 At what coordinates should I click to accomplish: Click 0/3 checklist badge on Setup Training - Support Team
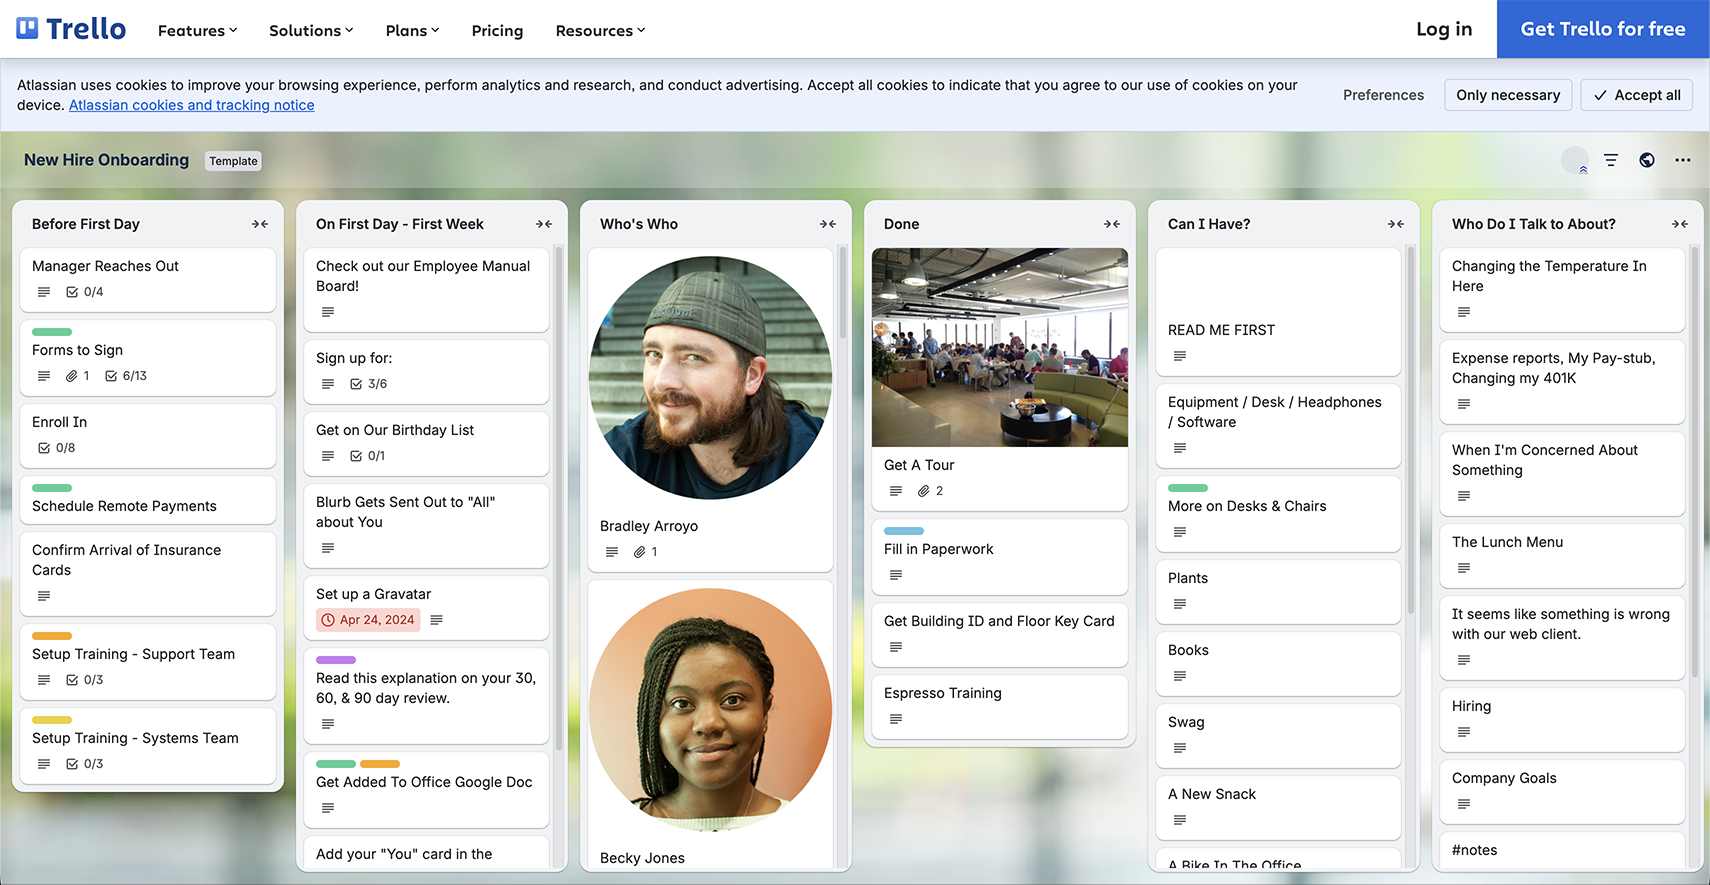click(85, 680)
